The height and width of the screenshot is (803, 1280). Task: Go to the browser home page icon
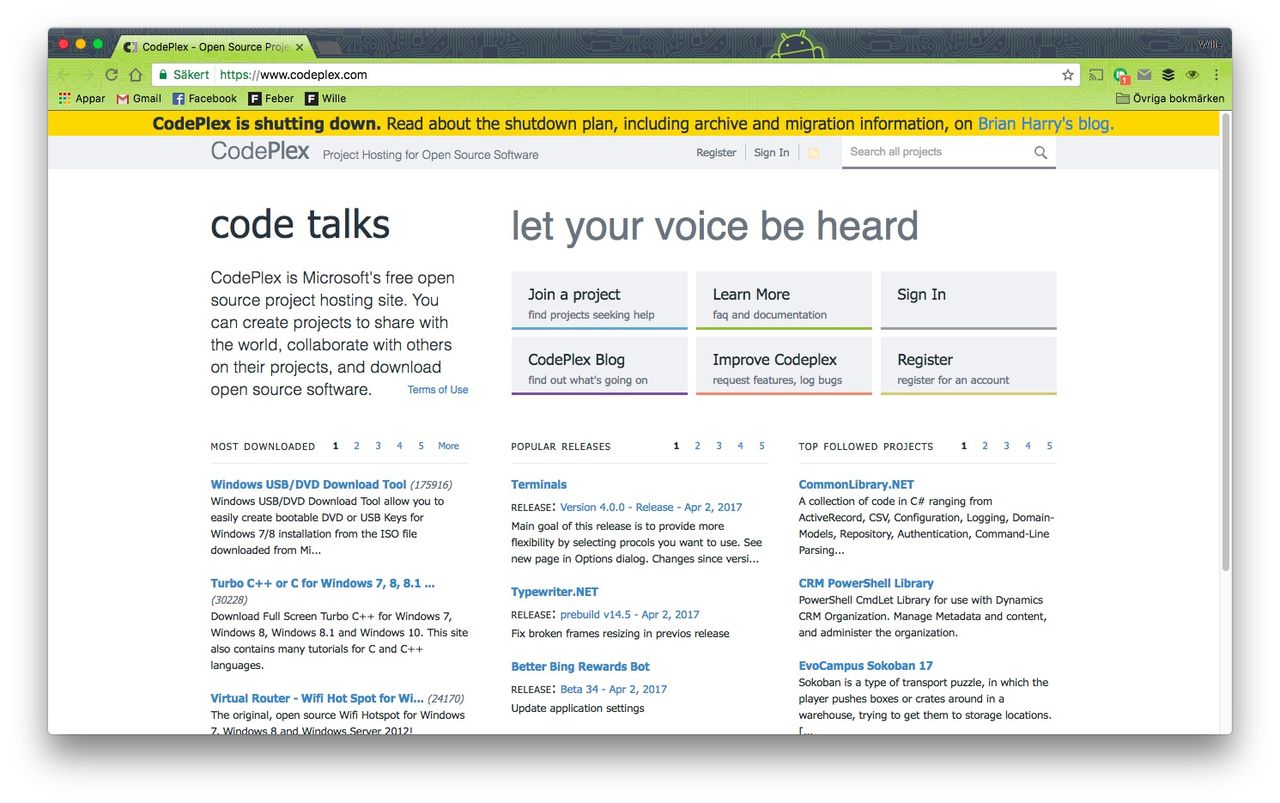click(136, 75)
